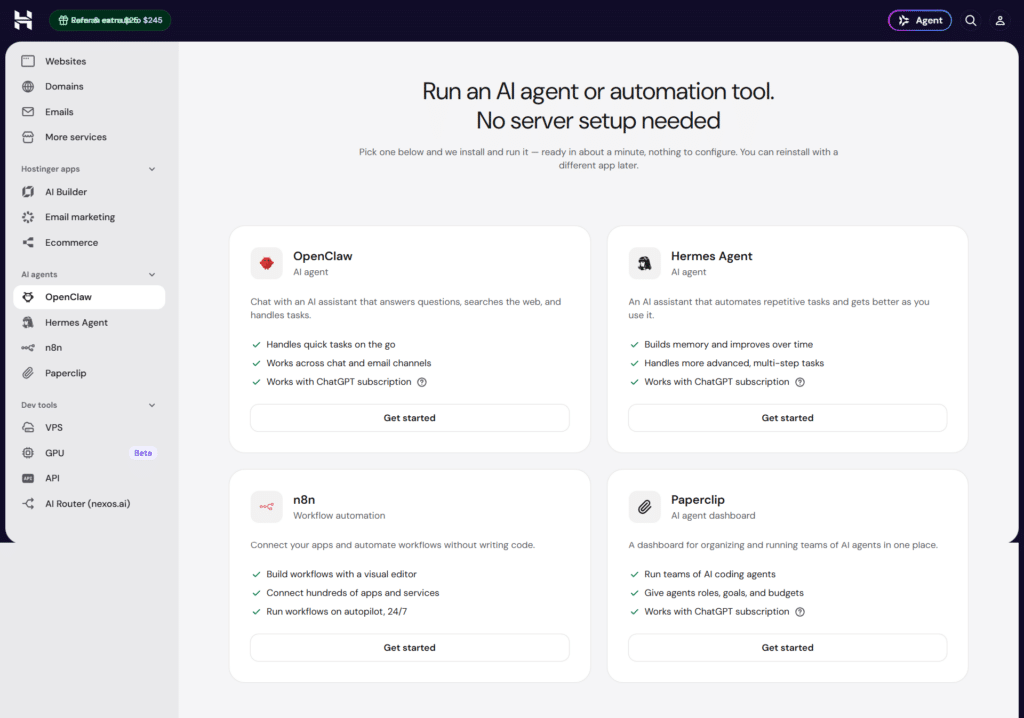Open ChatGPT subscription help in Paperclip card
This screenshot has height=718, width=1024.
coord(800,612)
